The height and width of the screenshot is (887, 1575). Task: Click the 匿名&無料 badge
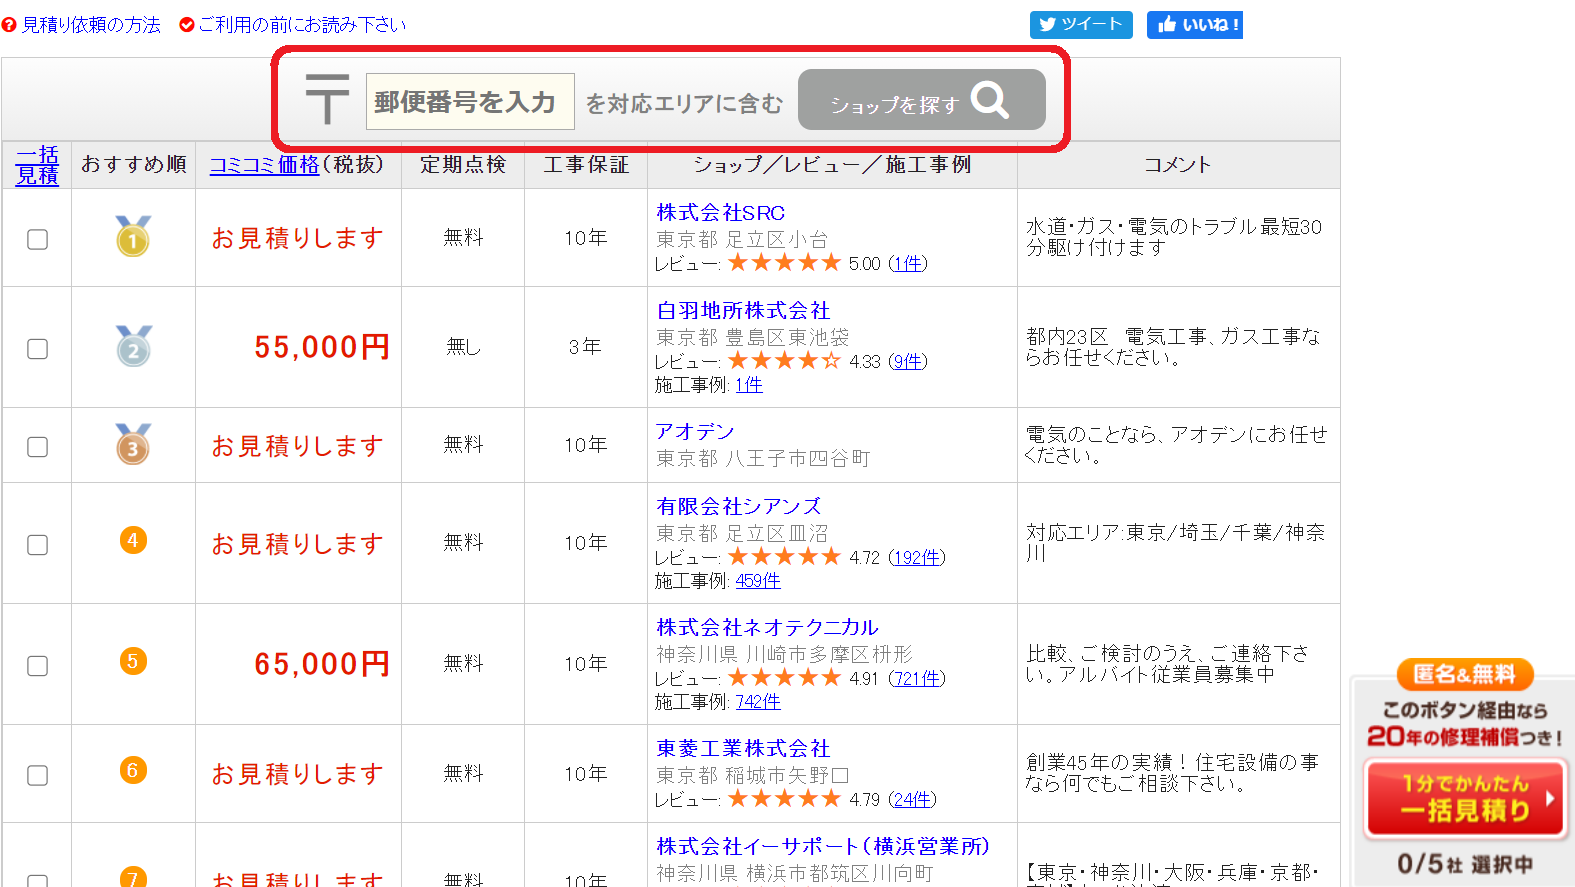coord(1465,674)
